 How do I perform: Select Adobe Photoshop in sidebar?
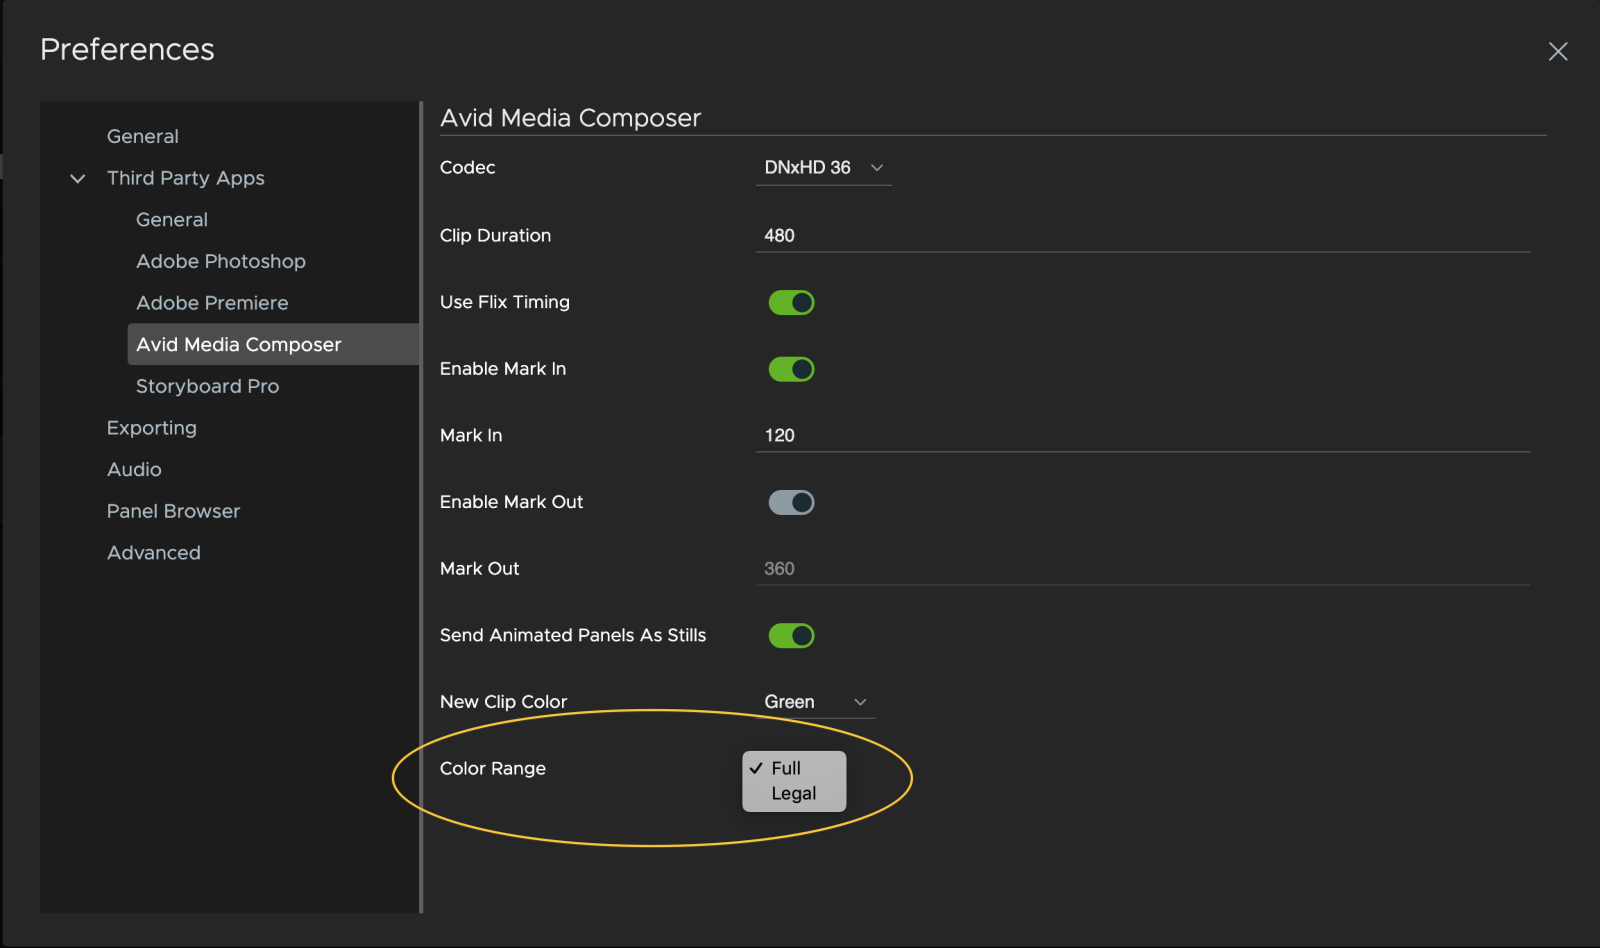221,261
